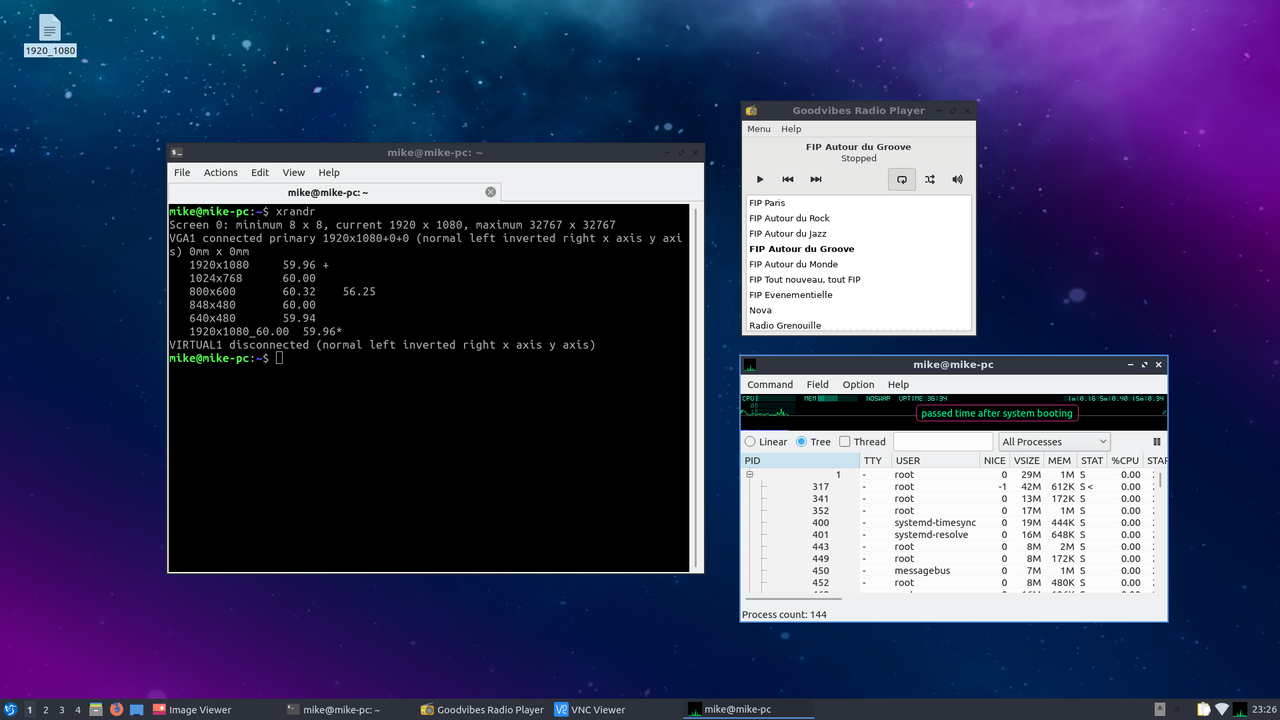
Task: Switch to VNC Viewer in taskbar
Action: pos(590,710)
